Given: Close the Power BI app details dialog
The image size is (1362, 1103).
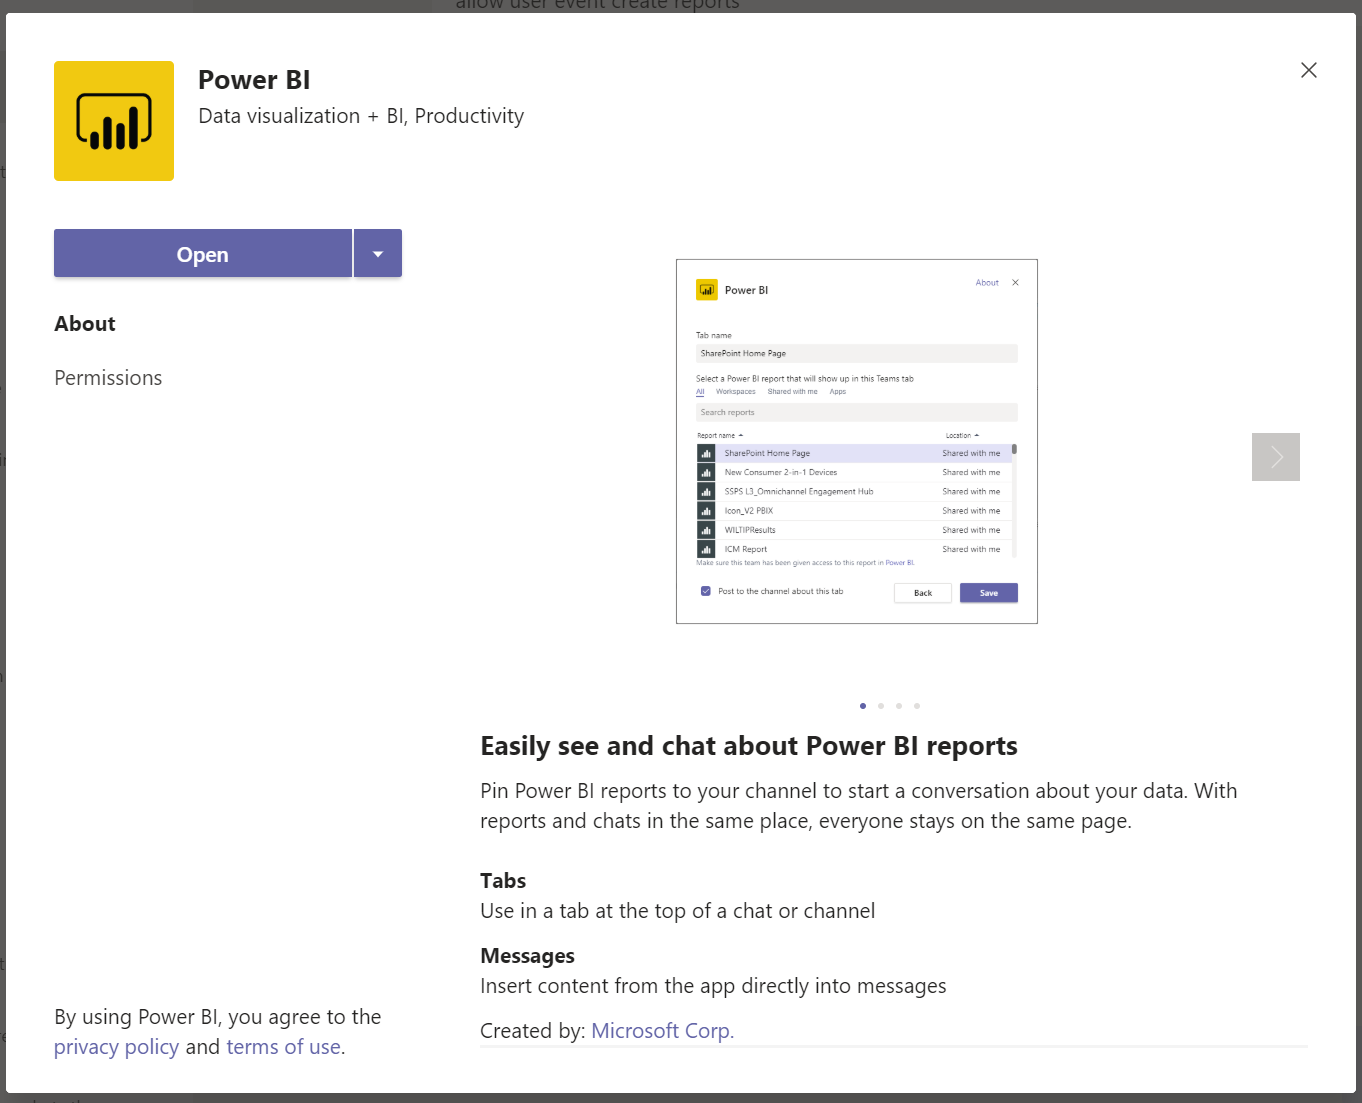Looking at the screenshot, I should point(1308,70).
